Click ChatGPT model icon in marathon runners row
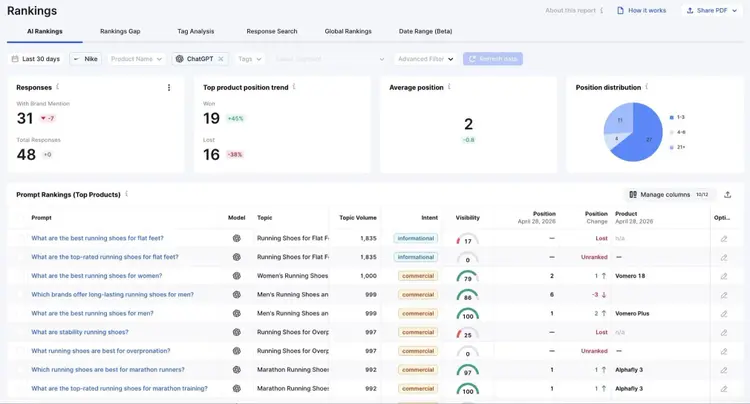Image resolution: width=750 pixels, height=404 pixels. (236, 370)
